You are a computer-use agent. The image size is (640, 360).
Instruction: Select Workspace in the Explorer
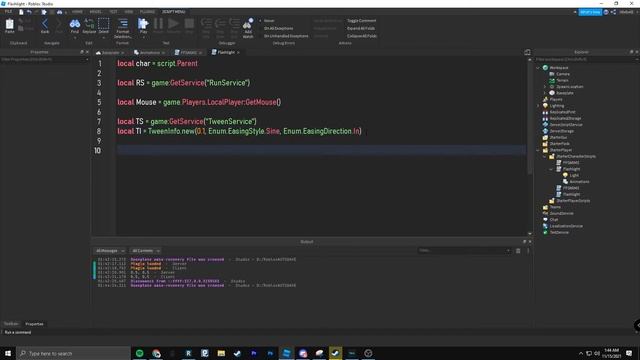click(x=559, y=68)
